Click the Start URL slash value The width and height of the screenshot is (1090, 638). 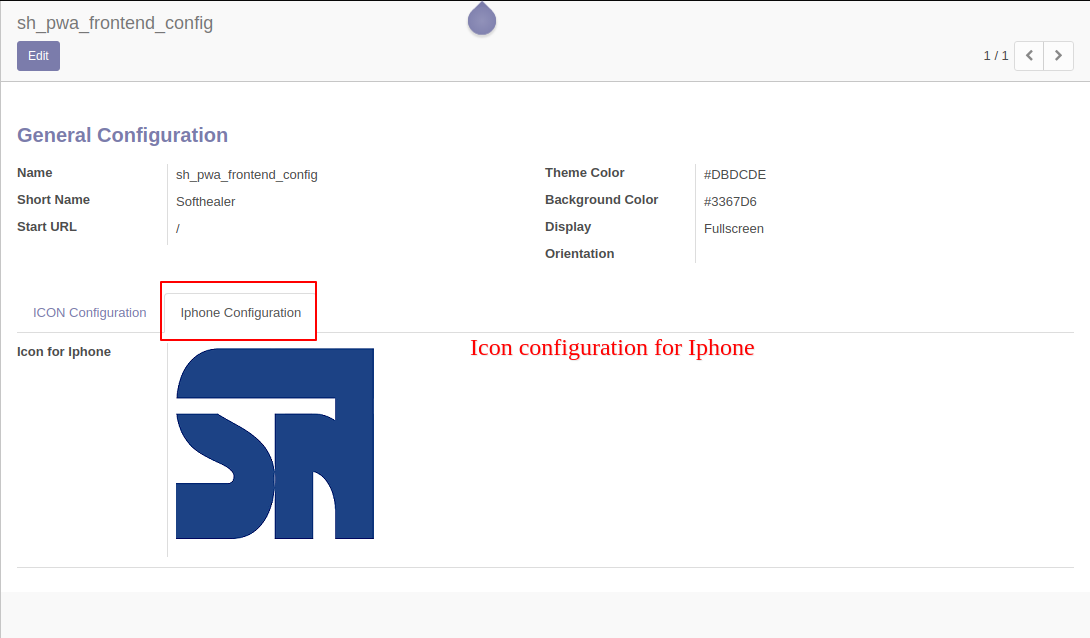(178, 229)
